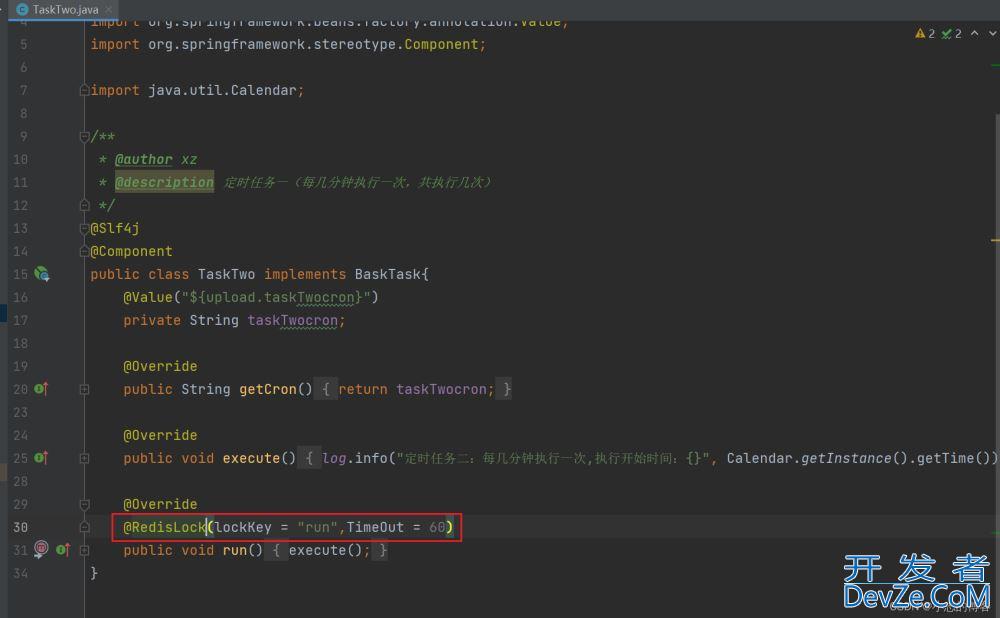This screenshot has width=1000, height=618.
Task: Go to next highlighted problem arrow
Action: click(x=993, y=33)
